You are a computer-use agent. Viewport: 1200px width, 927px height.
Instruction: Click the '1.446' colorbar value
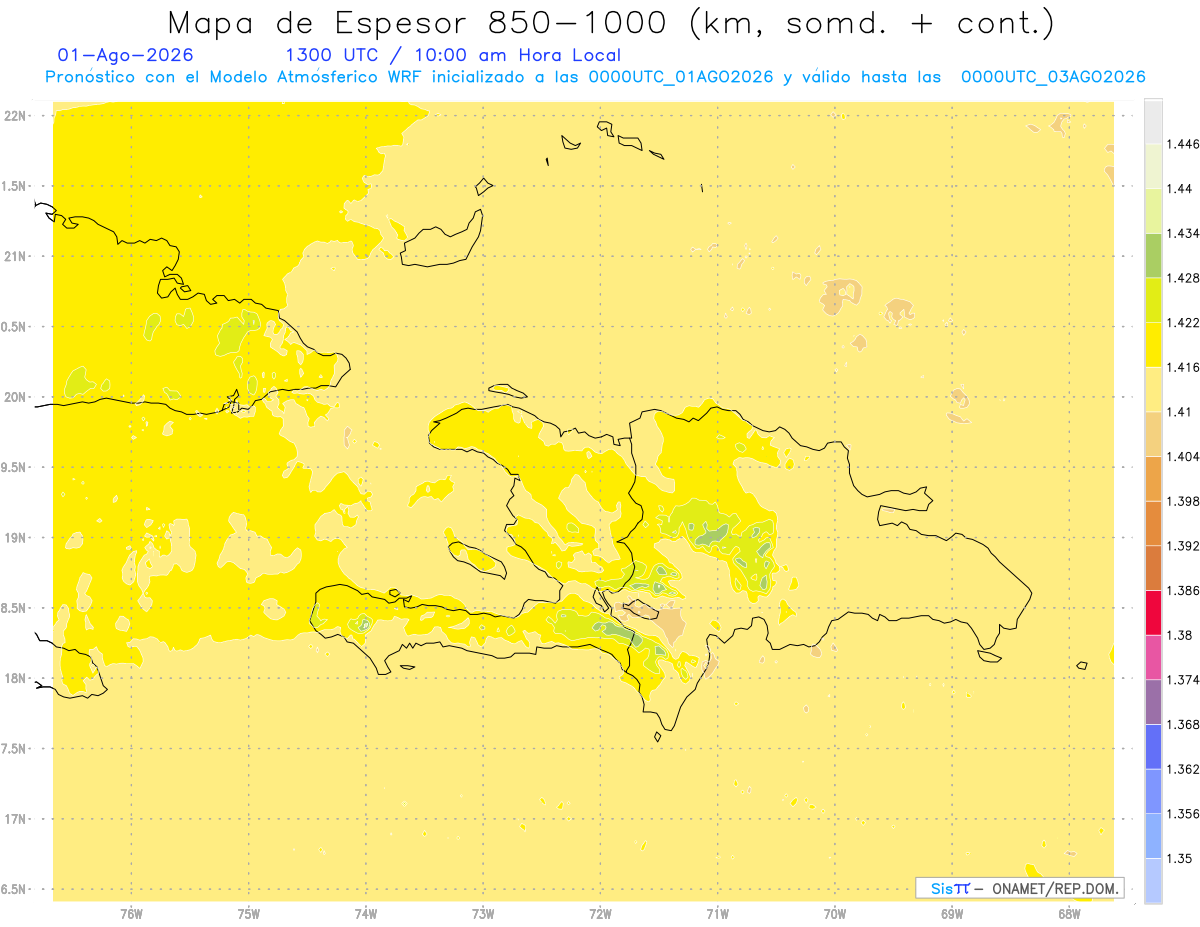[x=1182, y=144]
